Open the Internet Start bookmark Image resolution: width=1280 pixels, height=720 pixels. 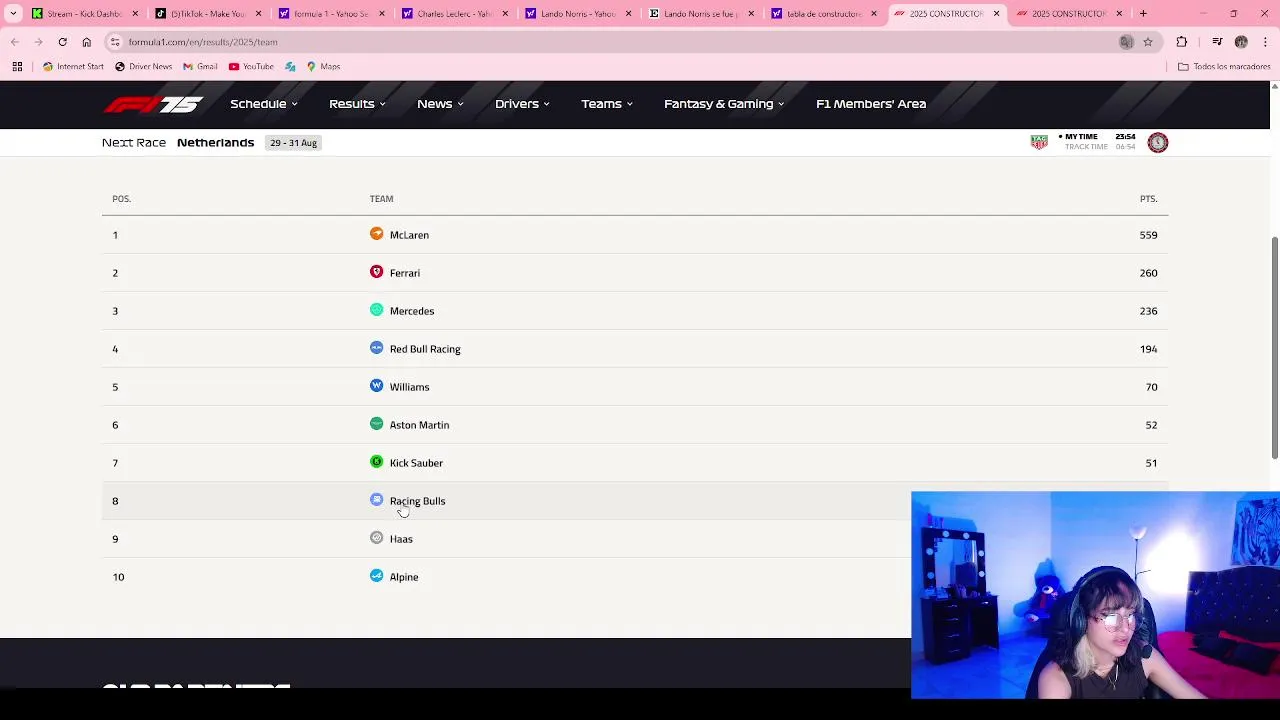pyautogui.click(x=73, y=66)
